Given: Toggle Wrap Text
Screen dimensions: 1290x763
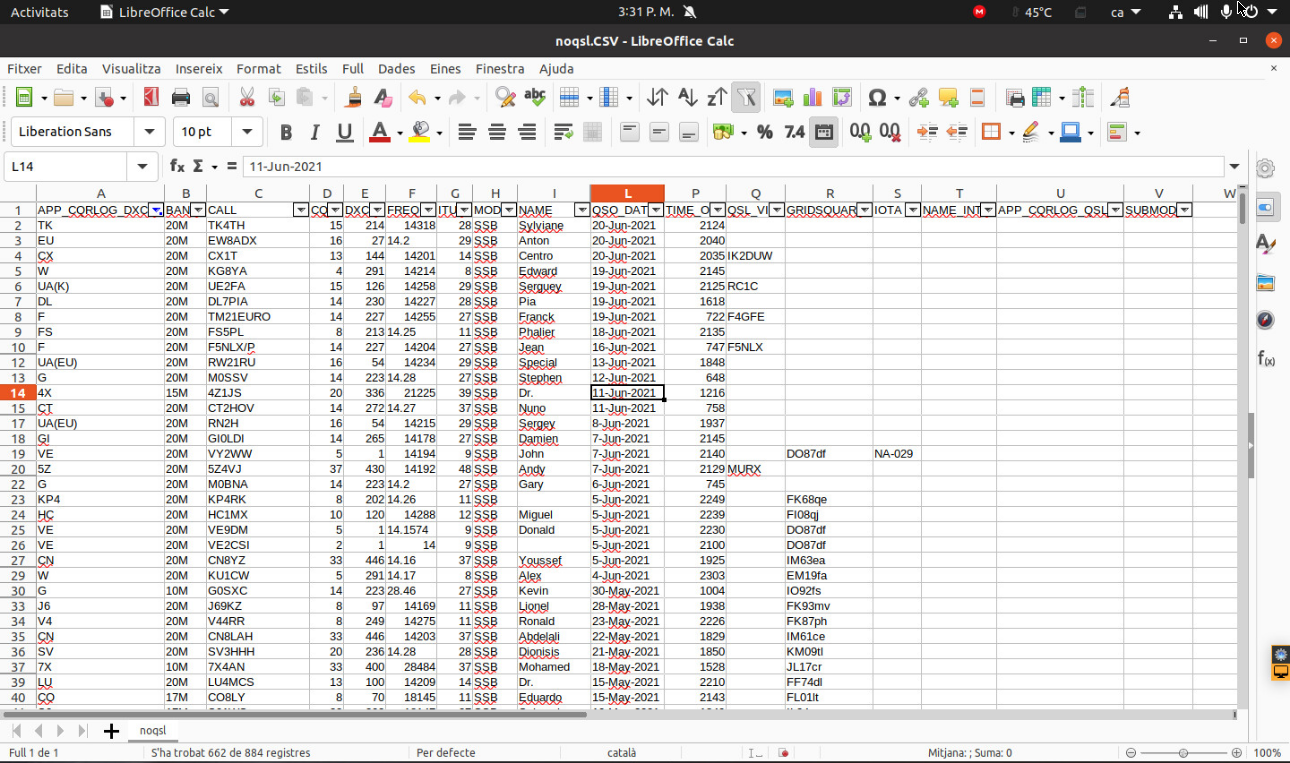Looking at the screenshot, I should click(x=563, y=132).
